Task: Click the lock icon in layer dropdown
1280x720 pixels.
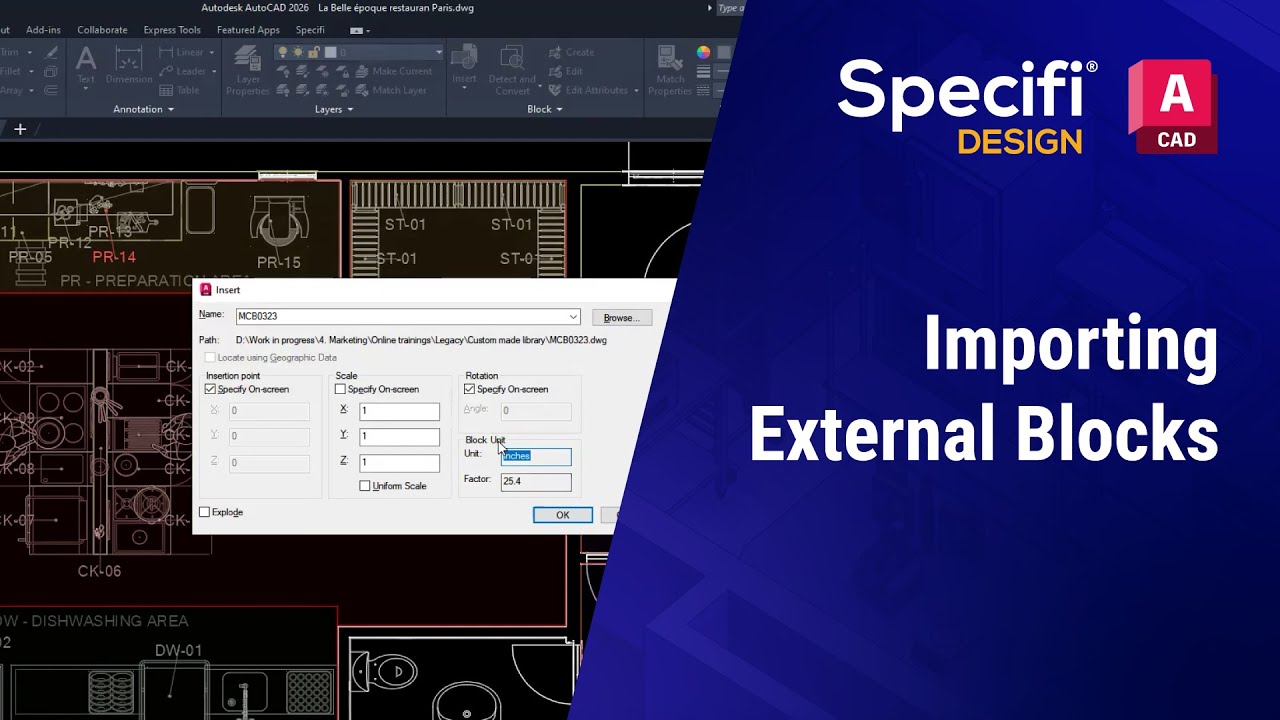Action: tap(313, 52)
